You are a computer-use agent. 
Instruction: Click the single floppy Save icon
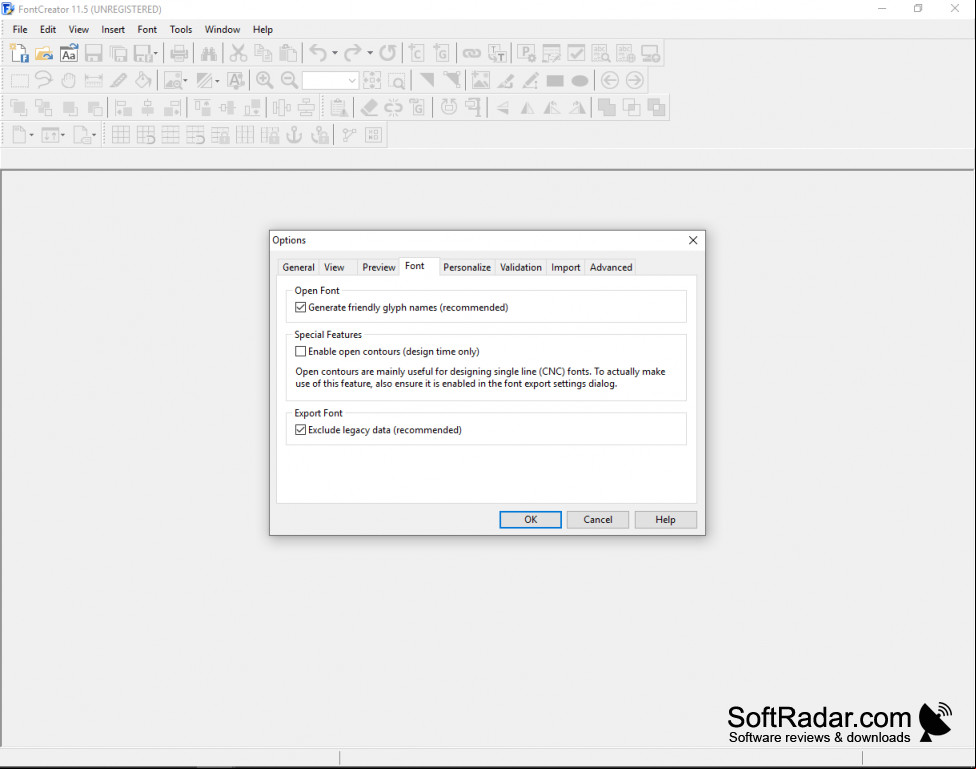[93, 54]
